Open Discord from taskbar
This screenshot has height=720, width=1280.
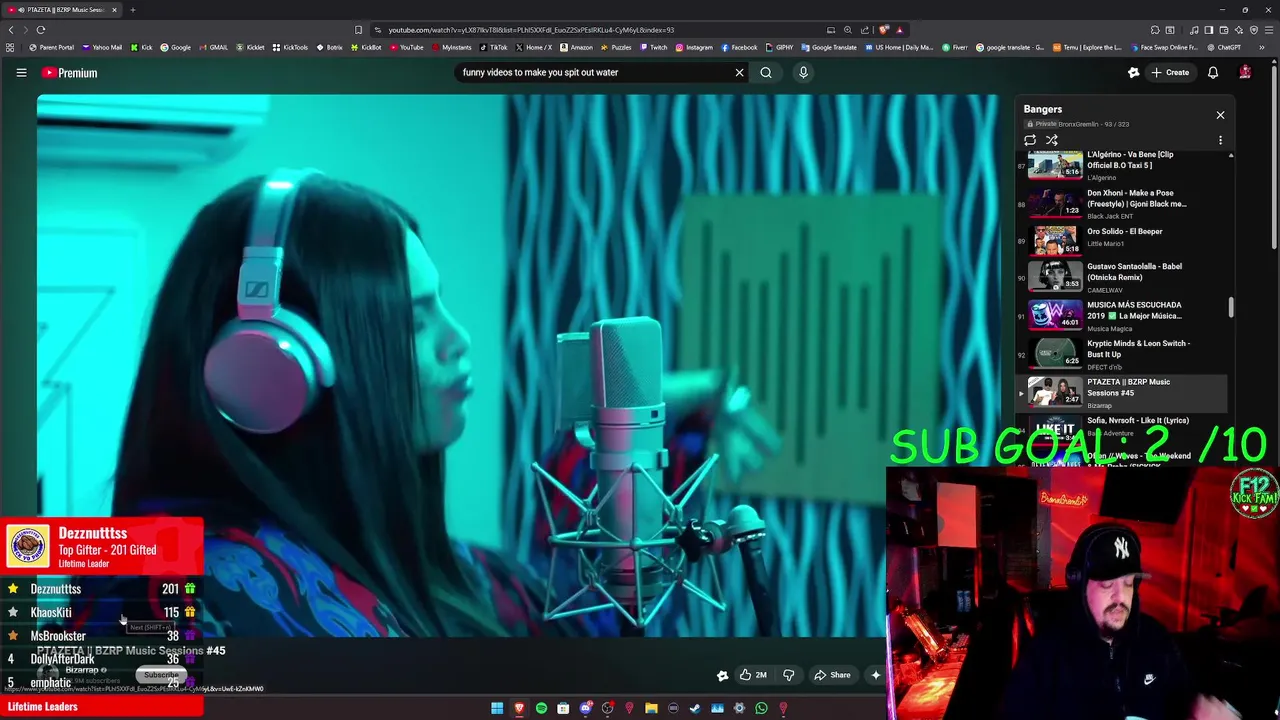coord(586,708)
